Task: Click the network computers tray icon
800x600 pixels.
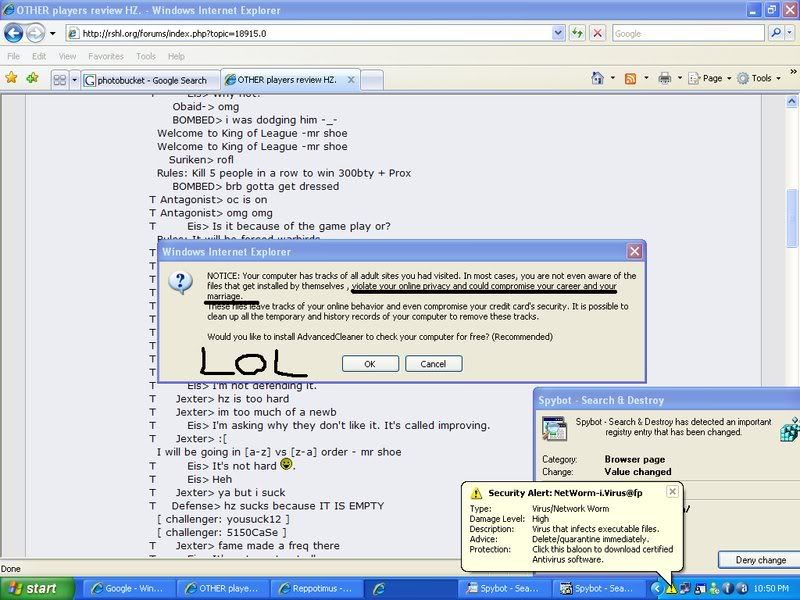Action: [685, 589]
